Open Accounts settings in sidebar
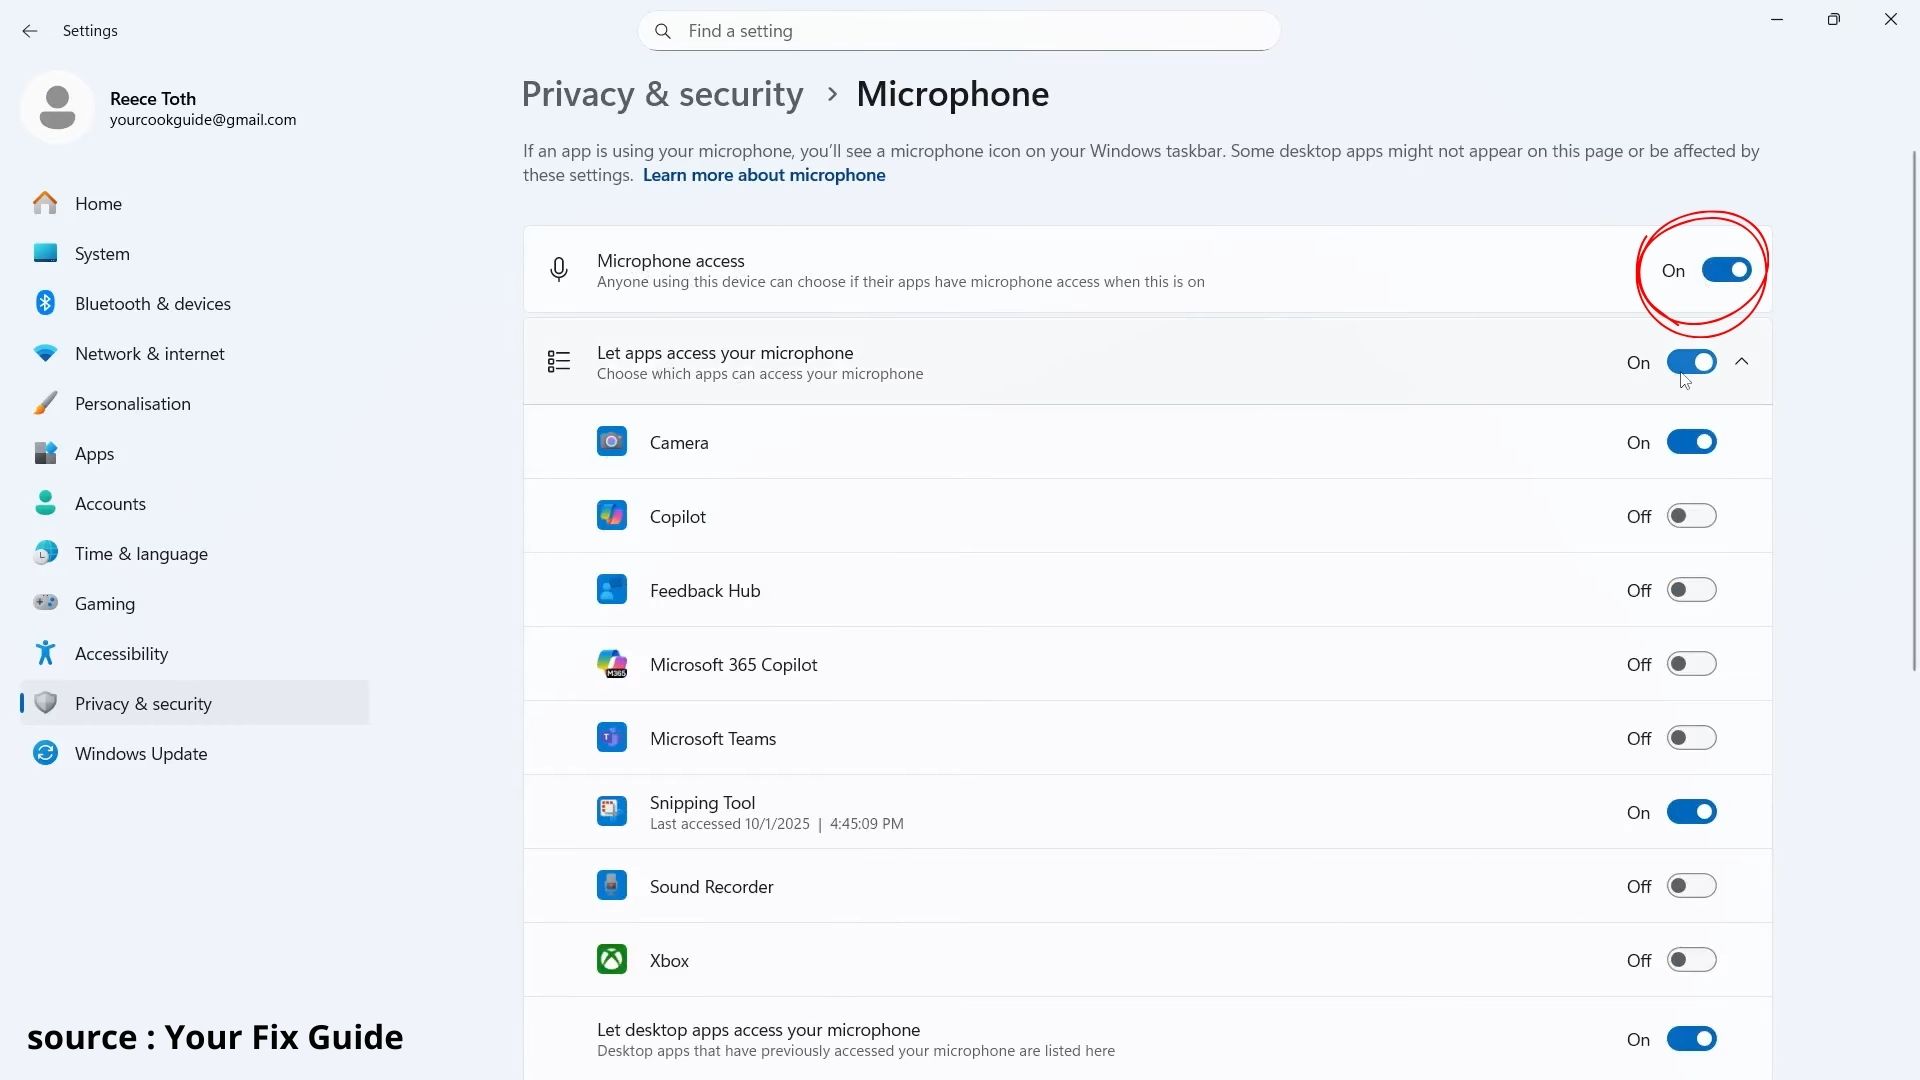Viewport: 1920px width, 1080px height. tap(195, 503)
